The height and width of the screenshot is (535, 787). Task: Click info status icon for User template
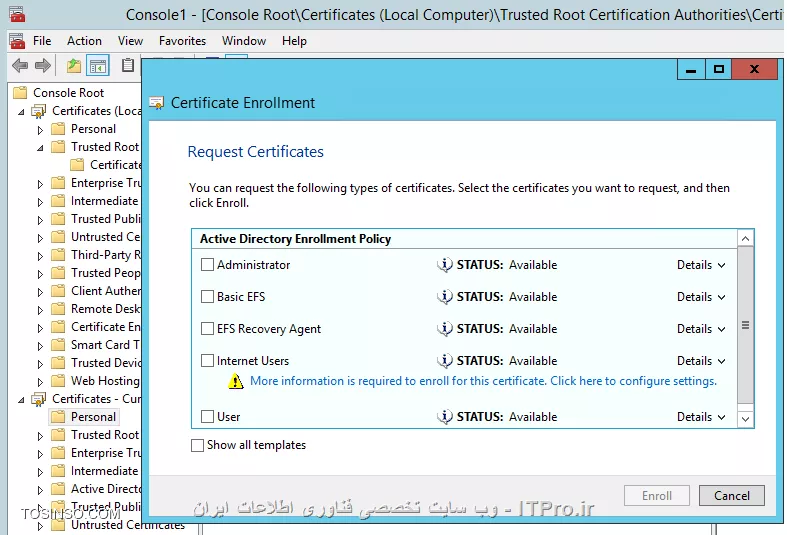(x=445, y=417)
